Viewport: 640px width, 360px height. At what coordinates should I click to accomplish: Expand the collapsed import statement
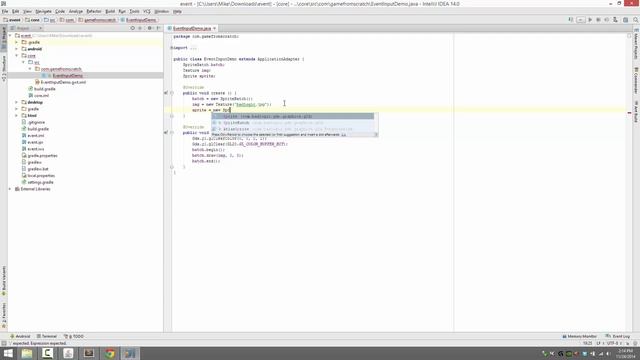[172, 48]
